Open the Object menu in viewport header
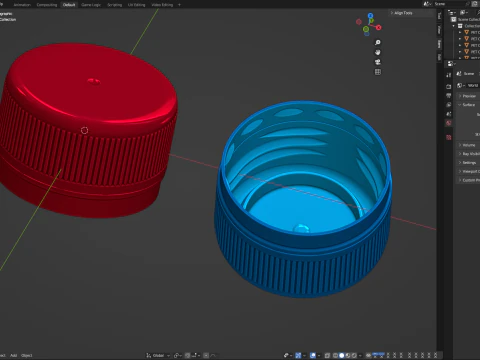This screenshot has width=480, height=360. point(27,355)
